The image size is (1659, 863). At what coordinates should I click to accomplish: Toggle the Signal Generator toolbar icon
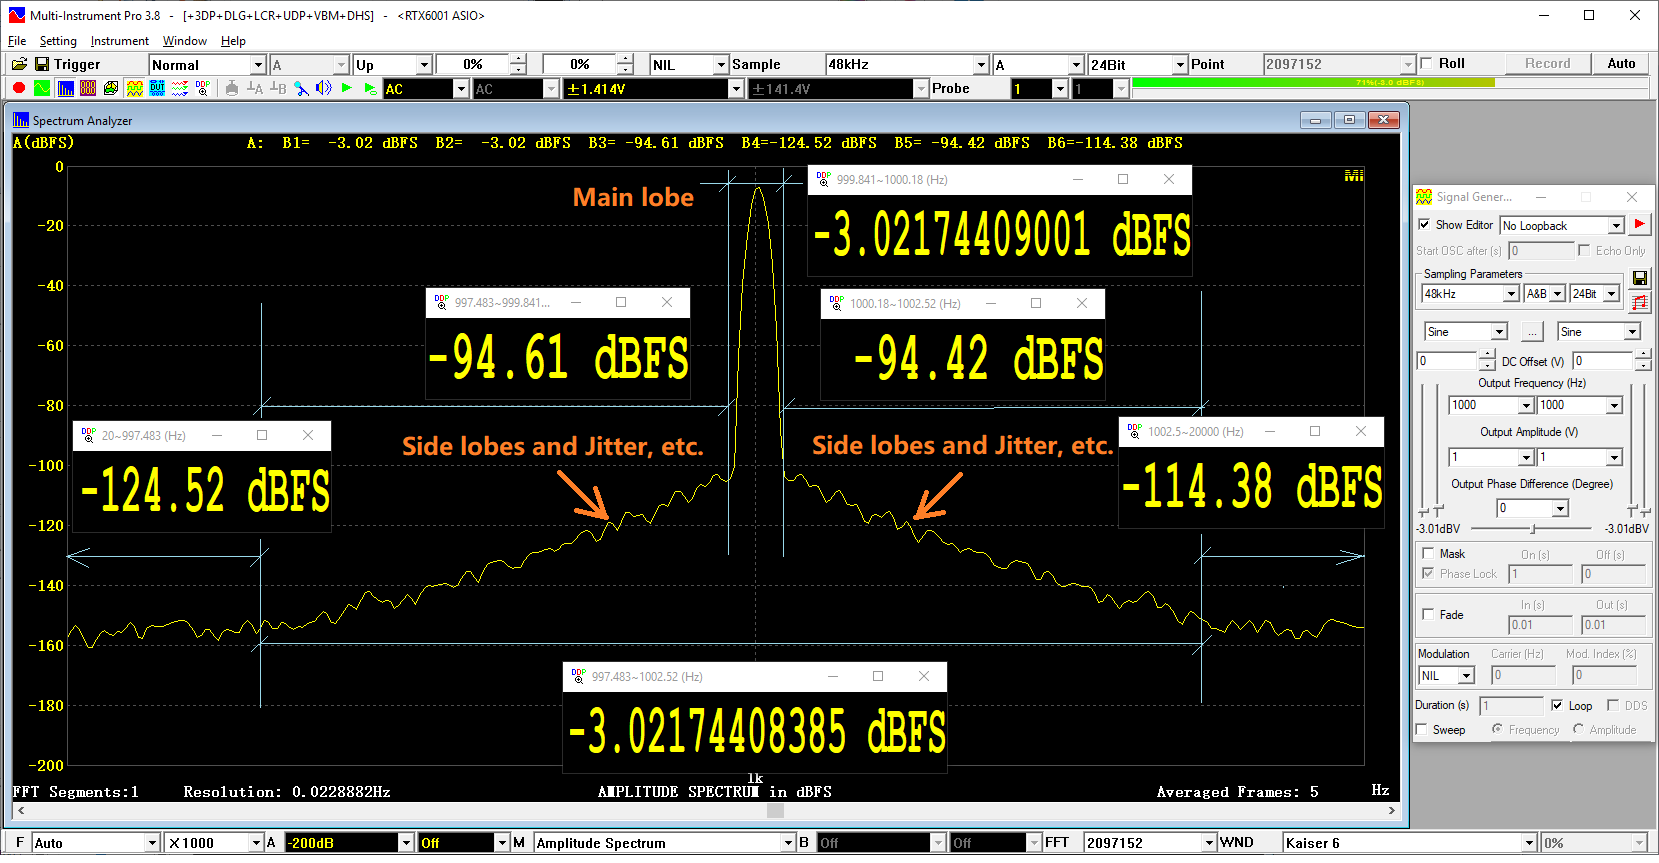coord(134,88)
